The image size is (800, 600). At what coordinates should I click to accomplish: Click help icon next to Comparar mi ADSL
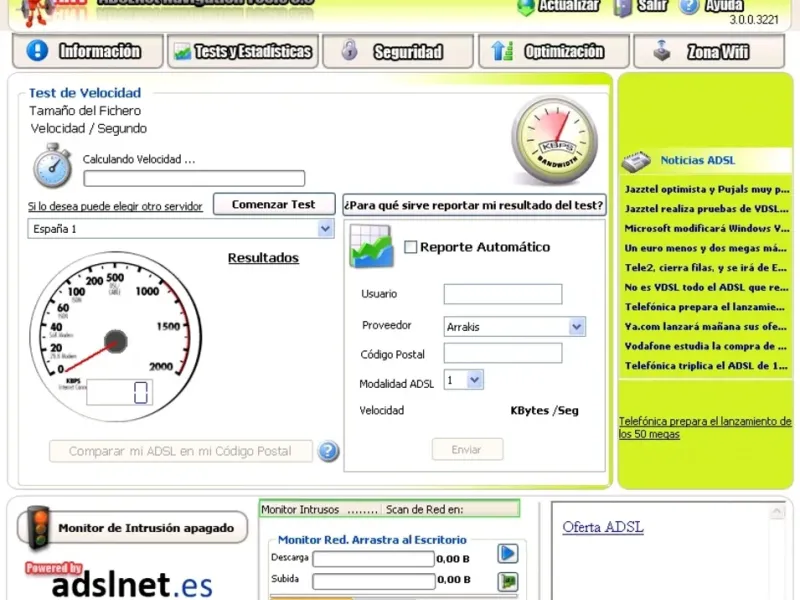click(x=328, y=451)
